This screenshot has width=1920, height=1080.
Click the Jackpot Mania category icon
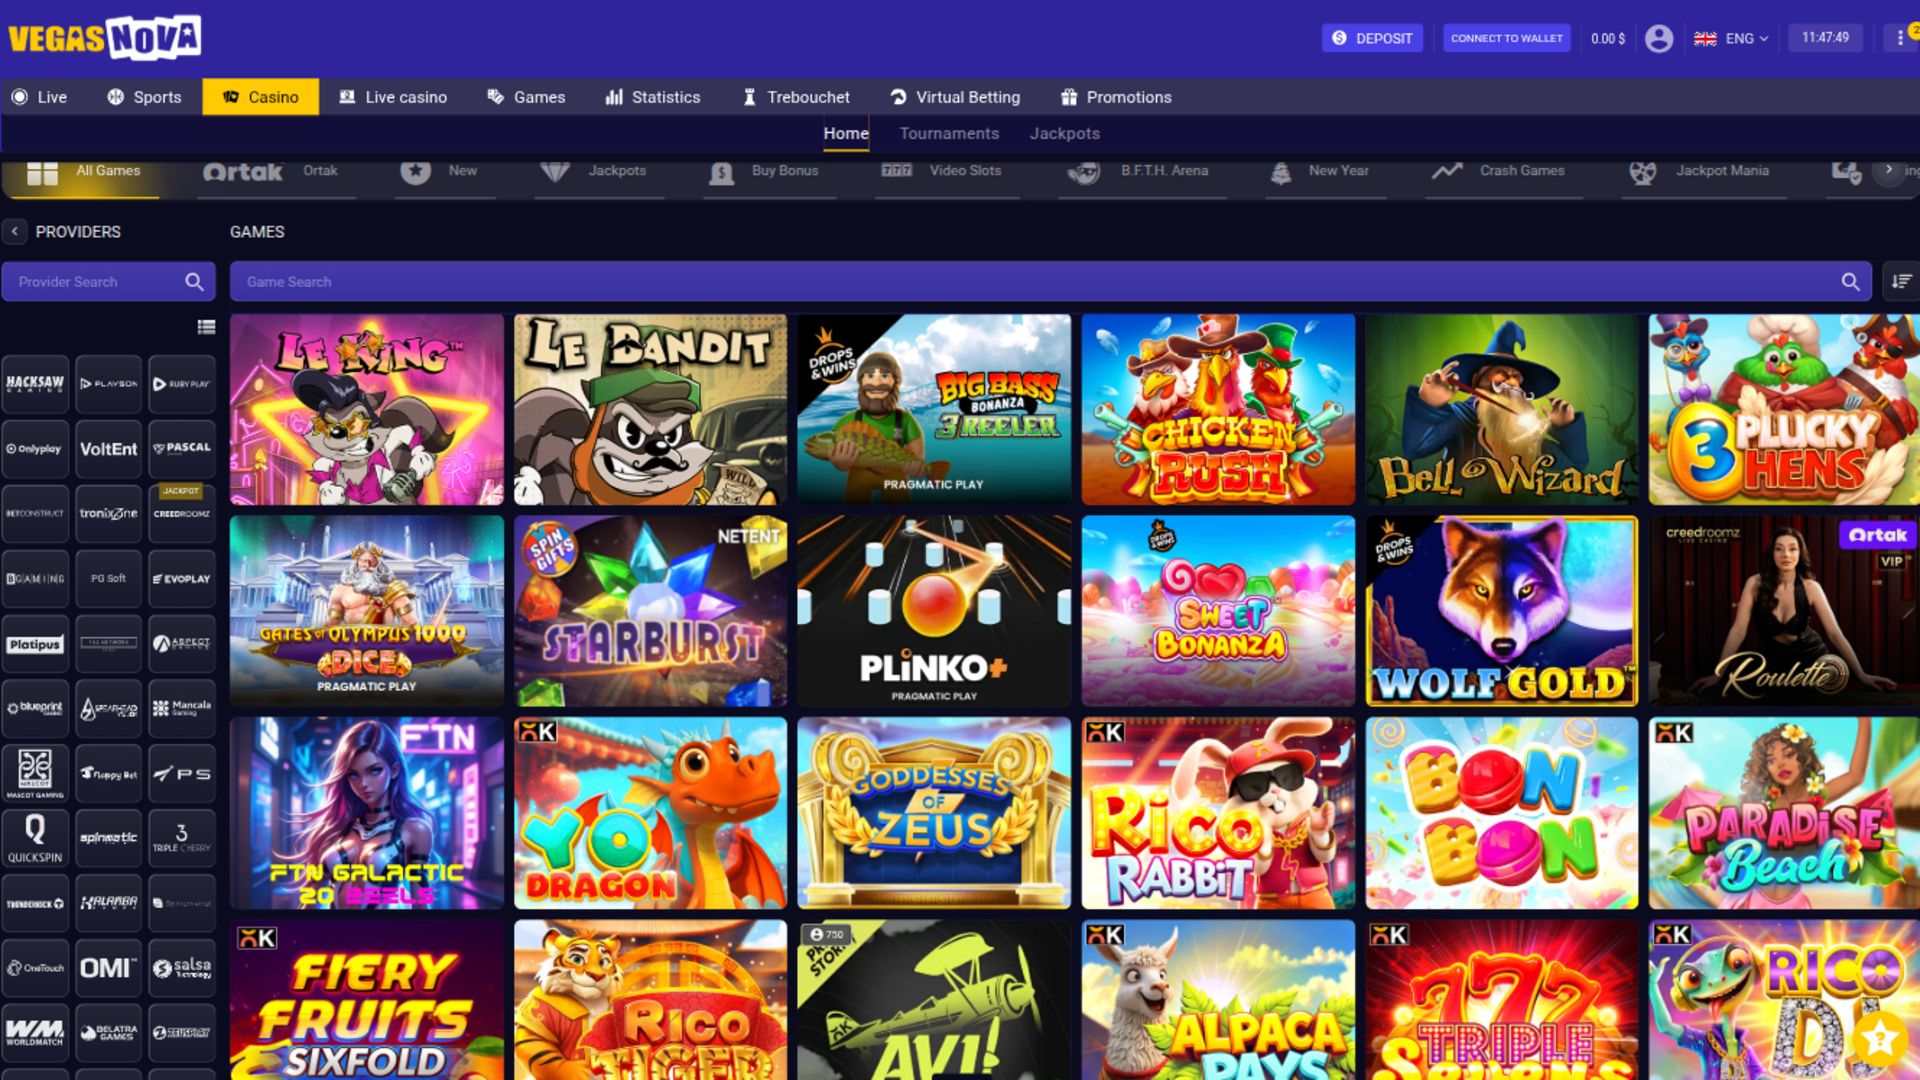tap(1644, 171)
